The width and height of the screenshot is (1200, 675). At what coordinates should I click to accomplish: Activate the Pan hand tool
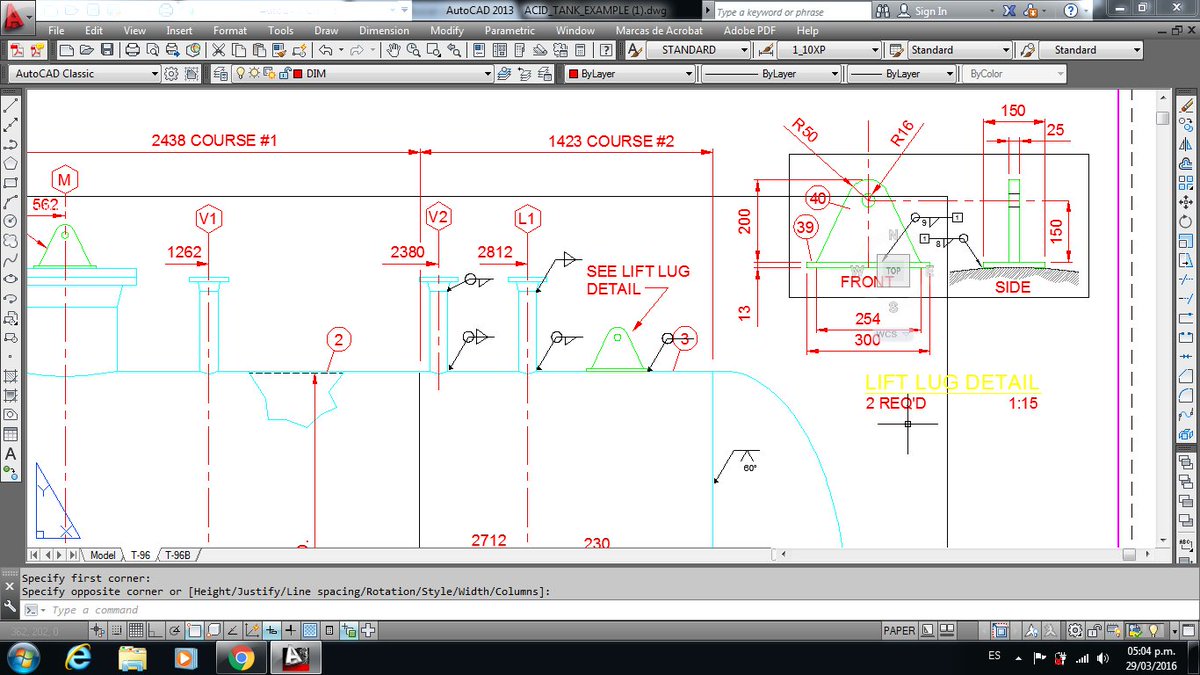(394, 50)
